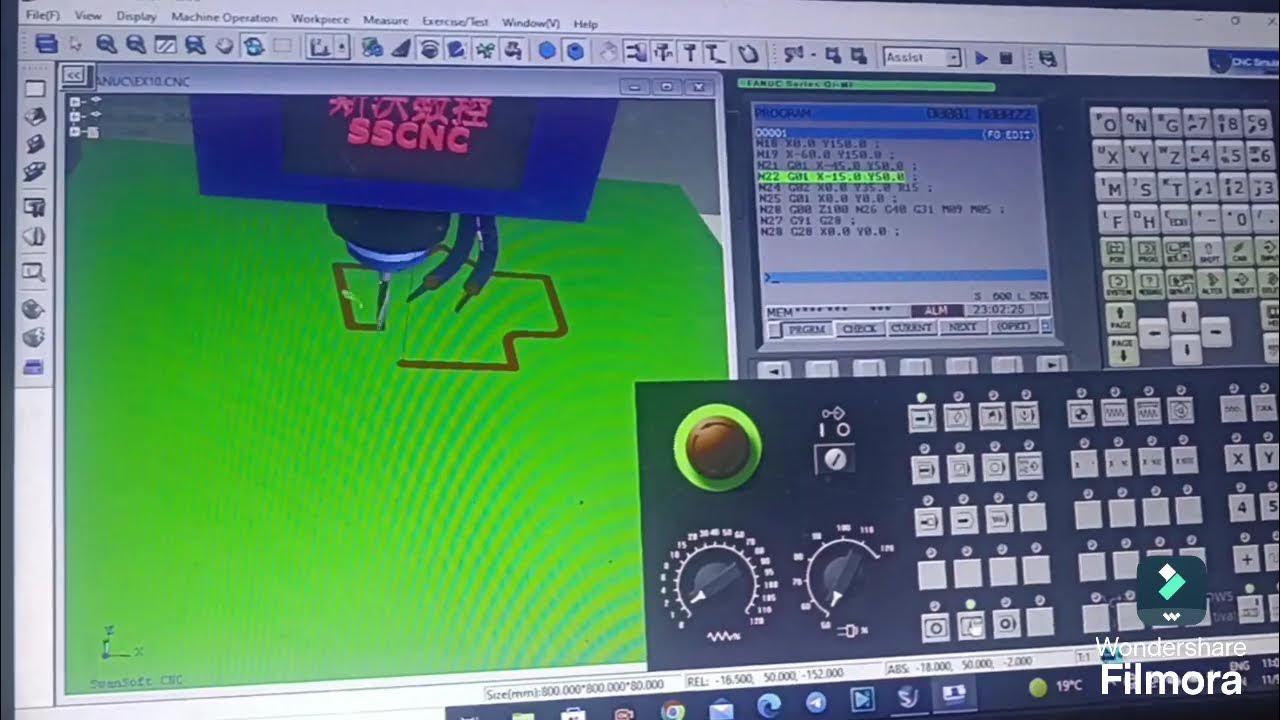1280x720 pixels.
Task: Open the Display menu
Action: click(136, 17)
